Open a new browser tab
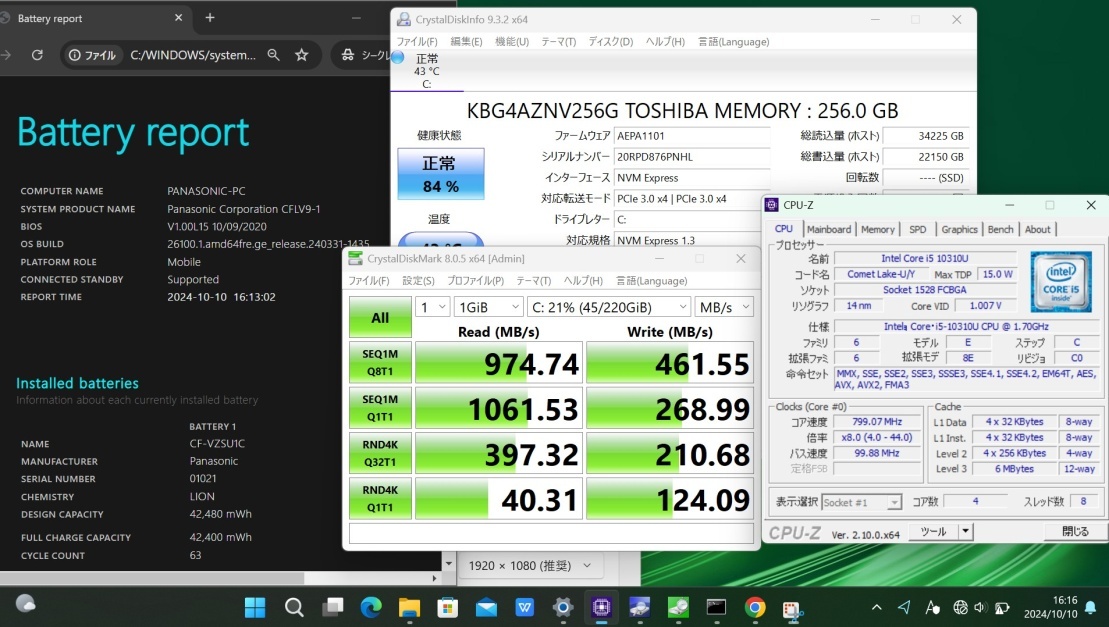 click(210, 18)
